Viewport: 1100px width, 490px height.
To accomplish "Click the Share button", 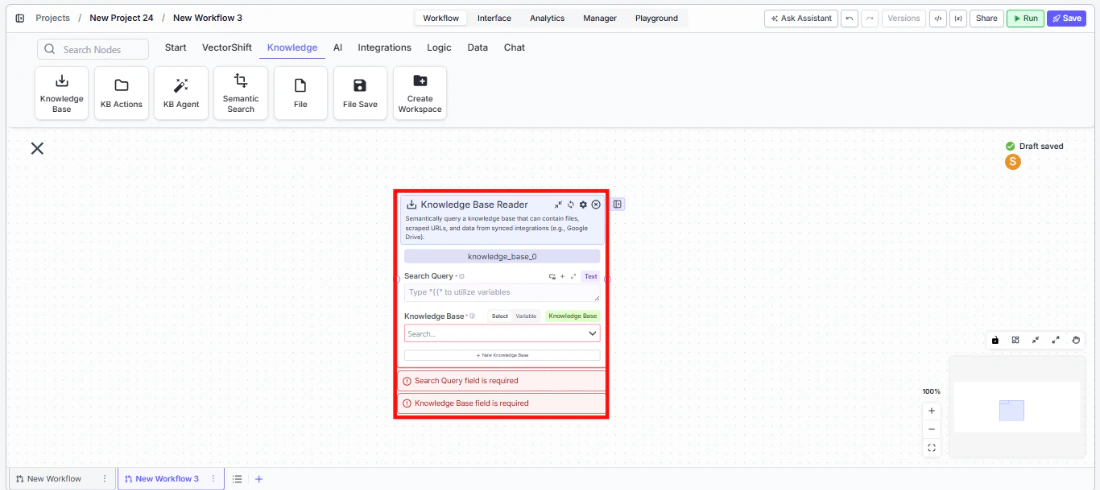I will point(986,18).
